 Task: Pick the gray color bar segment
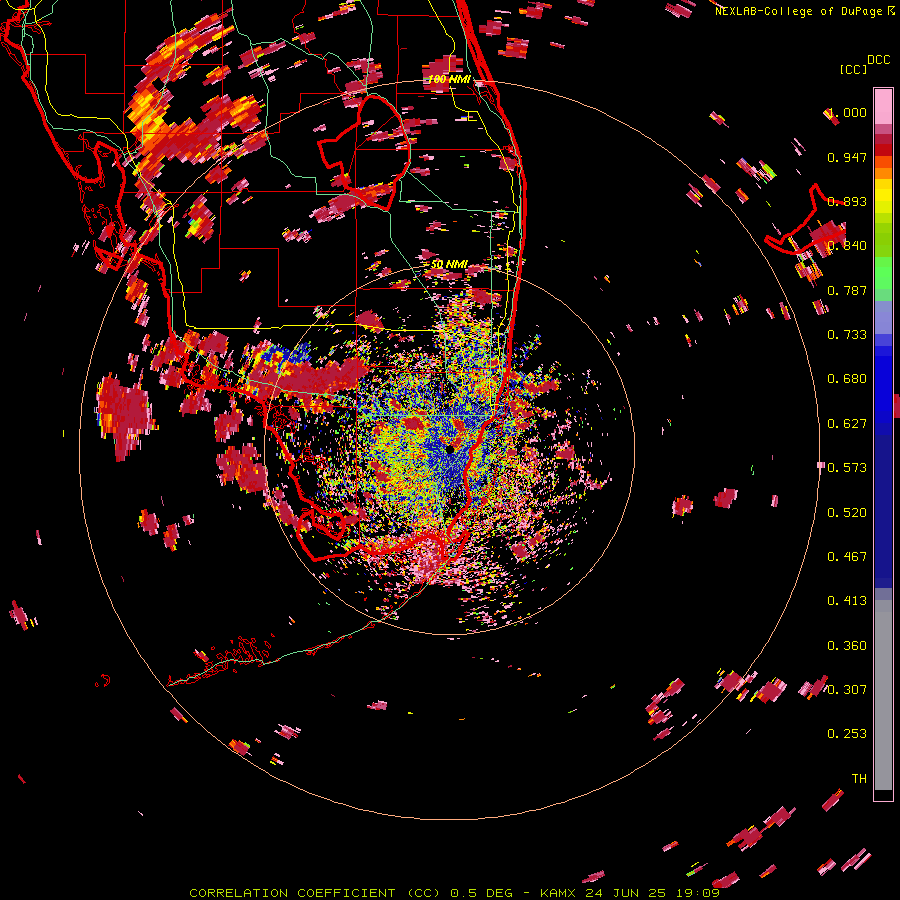(x=883, y=695)
